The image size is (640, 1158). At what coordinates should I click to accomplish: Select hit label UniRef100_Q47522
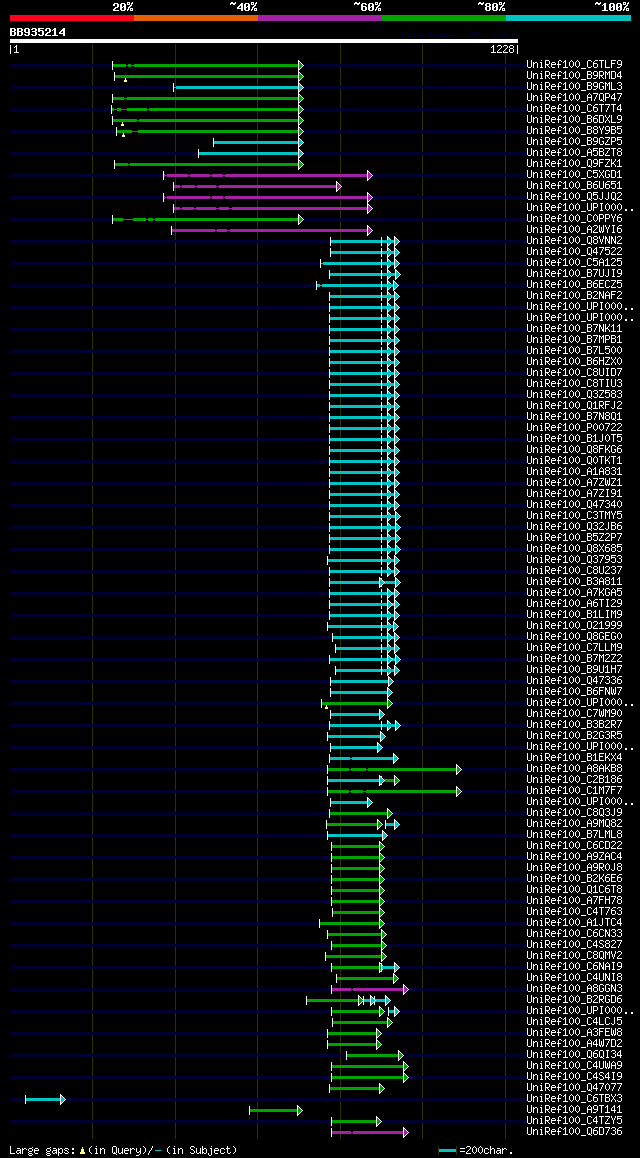click(x=574, y=251)
